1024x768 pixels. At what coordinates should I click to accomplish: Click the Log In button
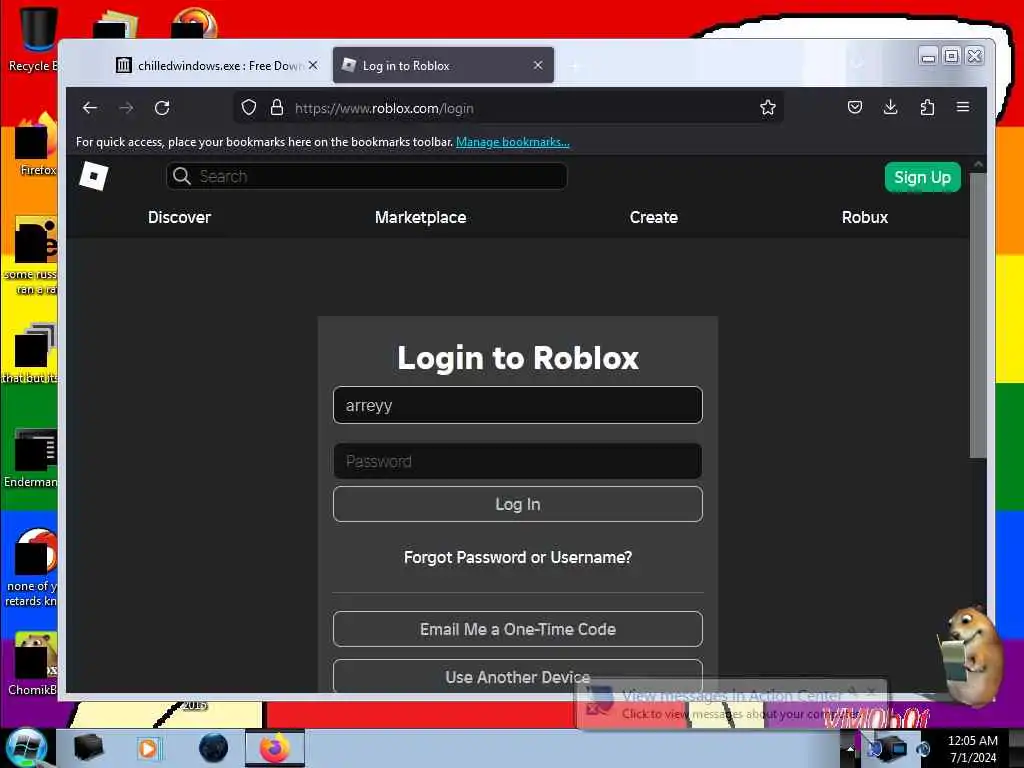pyautogui.click(x=518, y=504)
